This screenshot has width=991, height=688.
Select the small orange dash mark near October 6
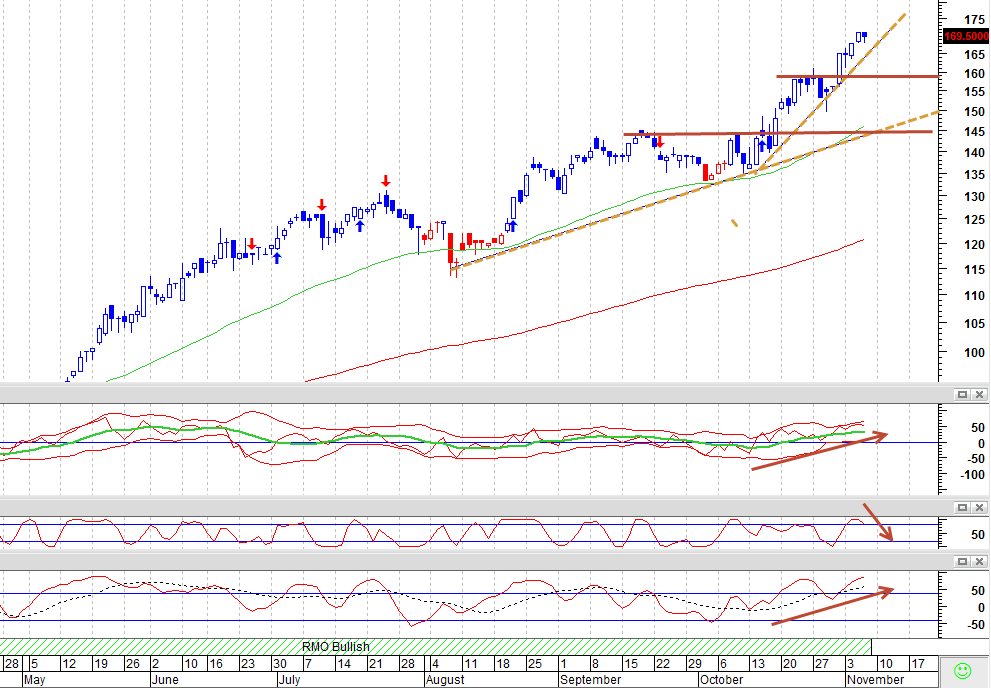734,223
